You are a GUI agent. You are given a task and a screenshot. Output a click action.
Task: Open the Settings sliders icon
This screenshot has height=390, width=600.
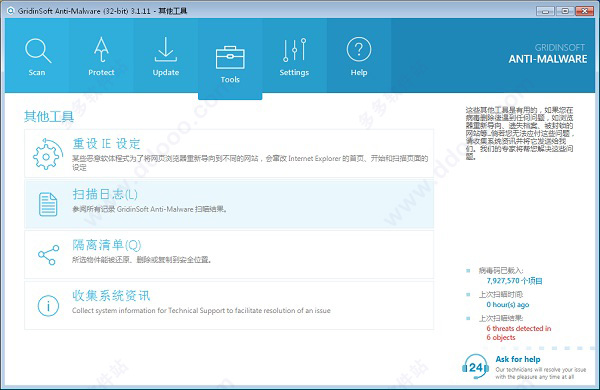pos(294,50)
